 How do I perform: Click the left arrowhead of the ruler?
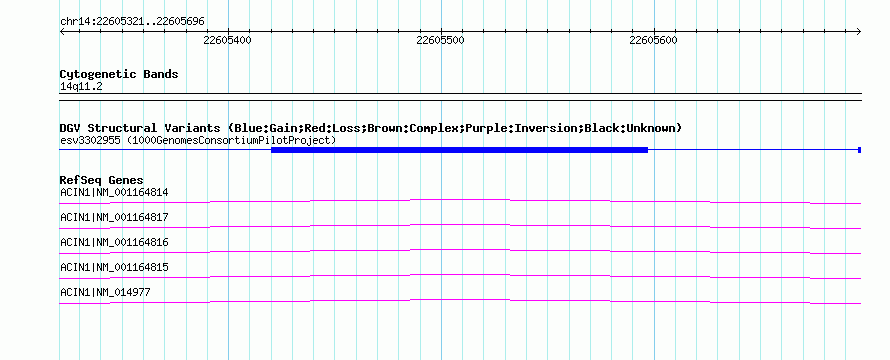62,32
